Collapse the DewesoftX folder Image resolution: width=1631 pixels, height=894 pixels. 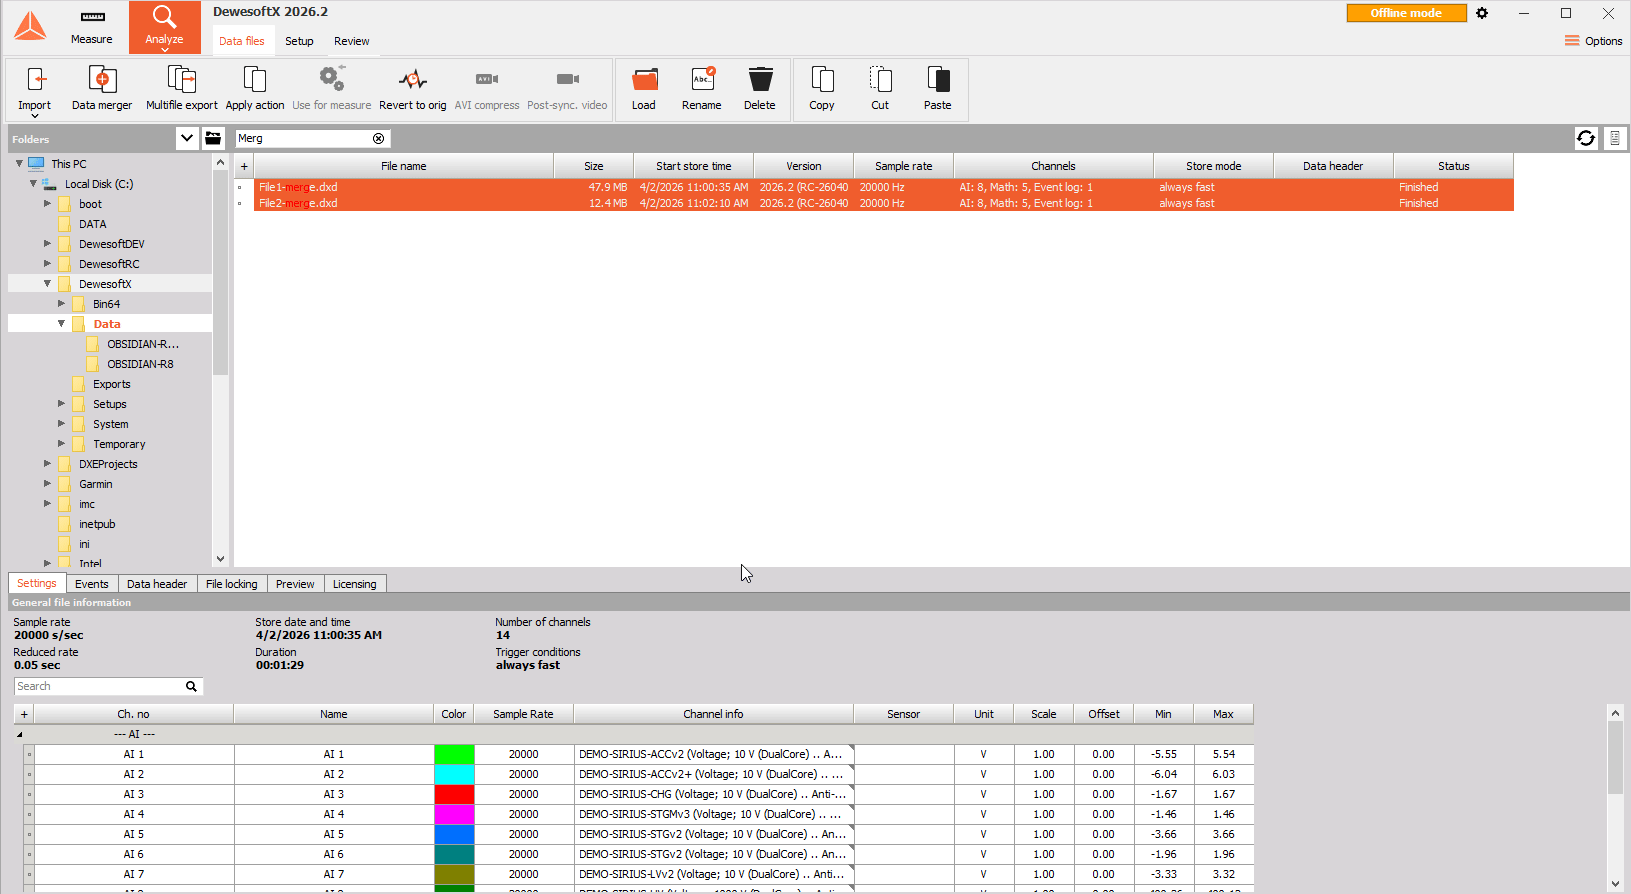pos(47,284)
